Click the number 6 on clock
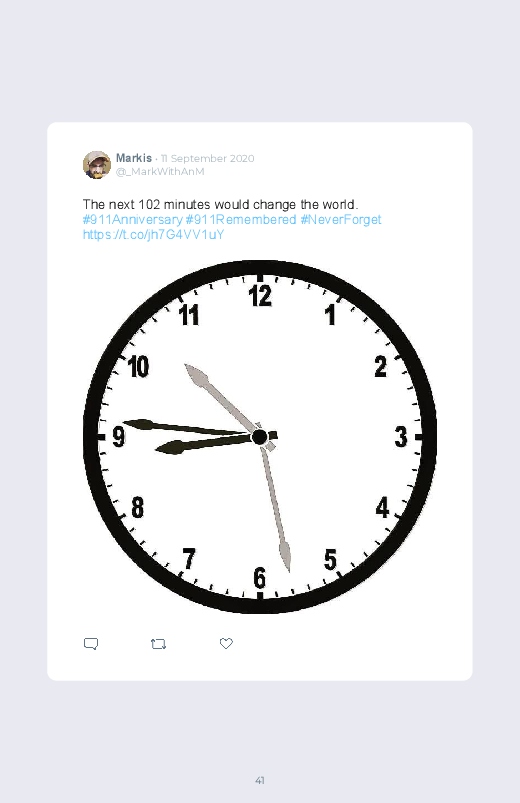Viewport: 520px width, 803px height. coord(260,578)
